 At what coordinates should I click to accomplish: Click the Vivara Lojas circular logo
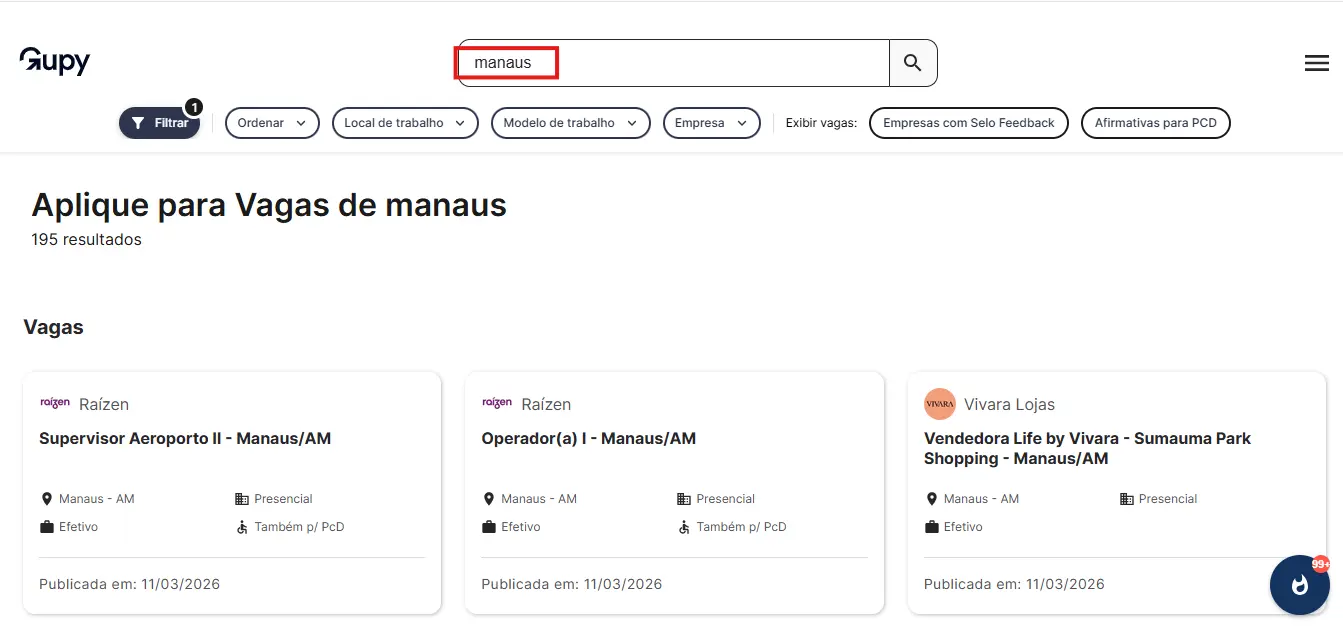[x=940, y=404]
